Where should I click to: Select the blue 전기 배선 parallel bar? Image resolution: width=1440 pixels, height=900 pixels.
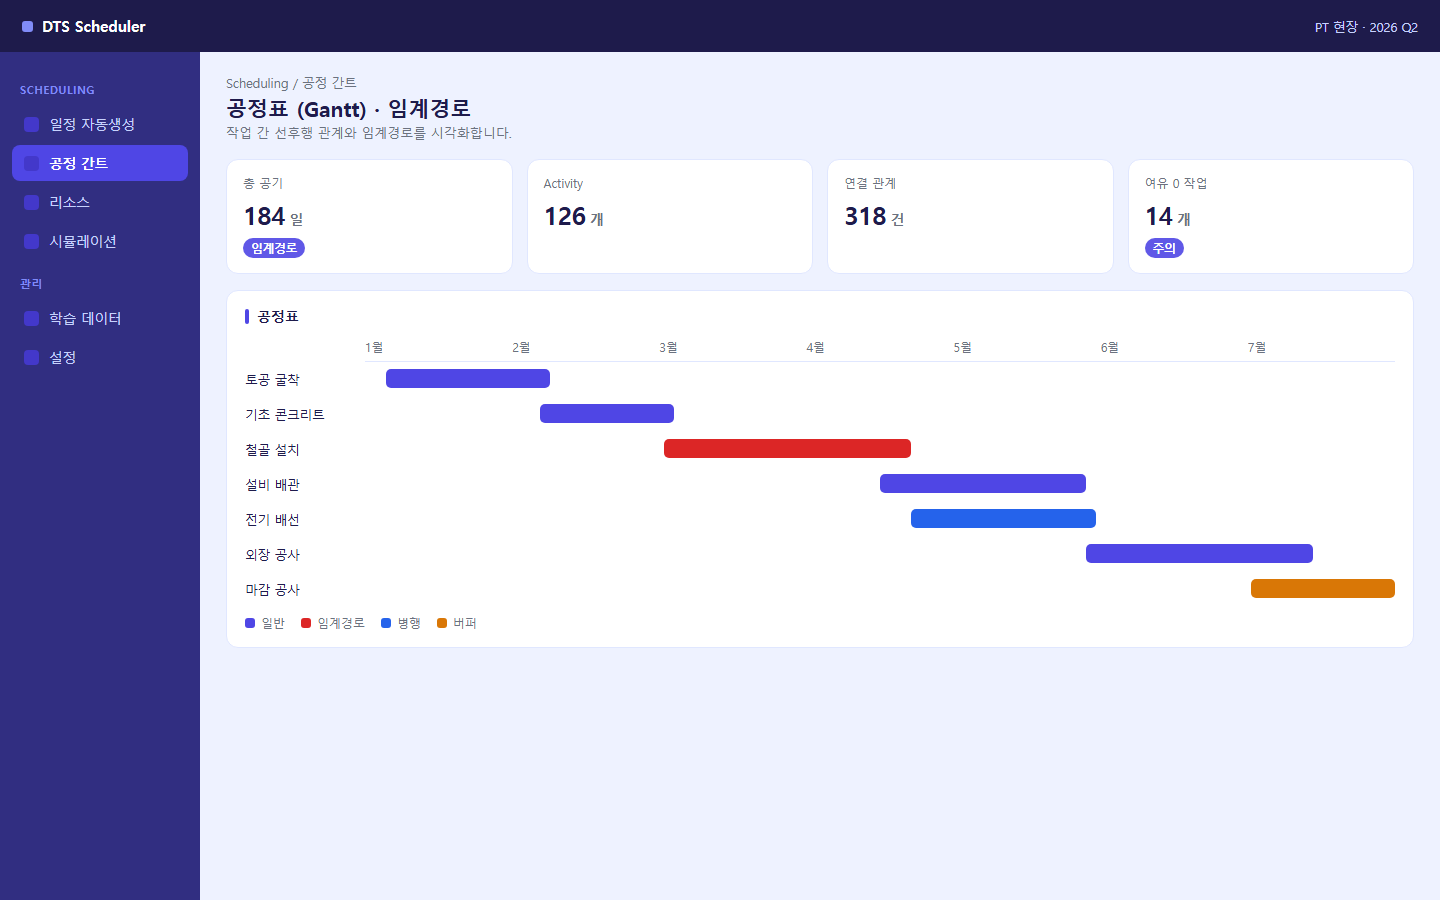point(1003,518)
